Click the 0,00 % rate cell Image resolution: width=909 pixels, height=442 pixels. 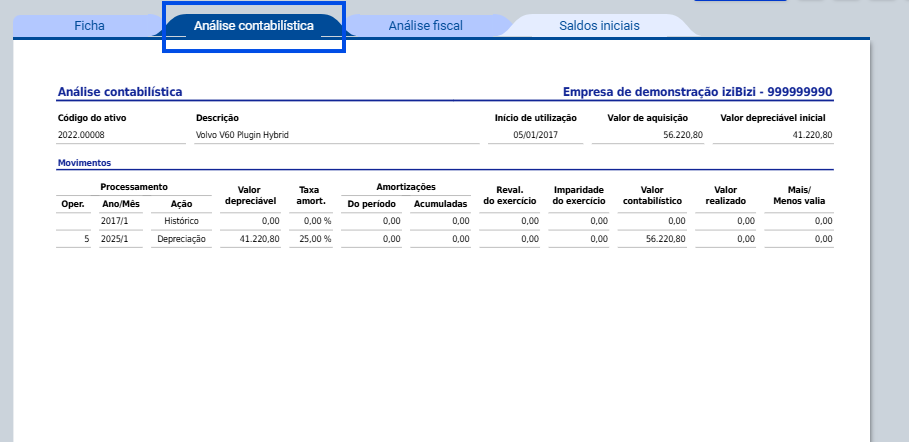coord(318,221)
